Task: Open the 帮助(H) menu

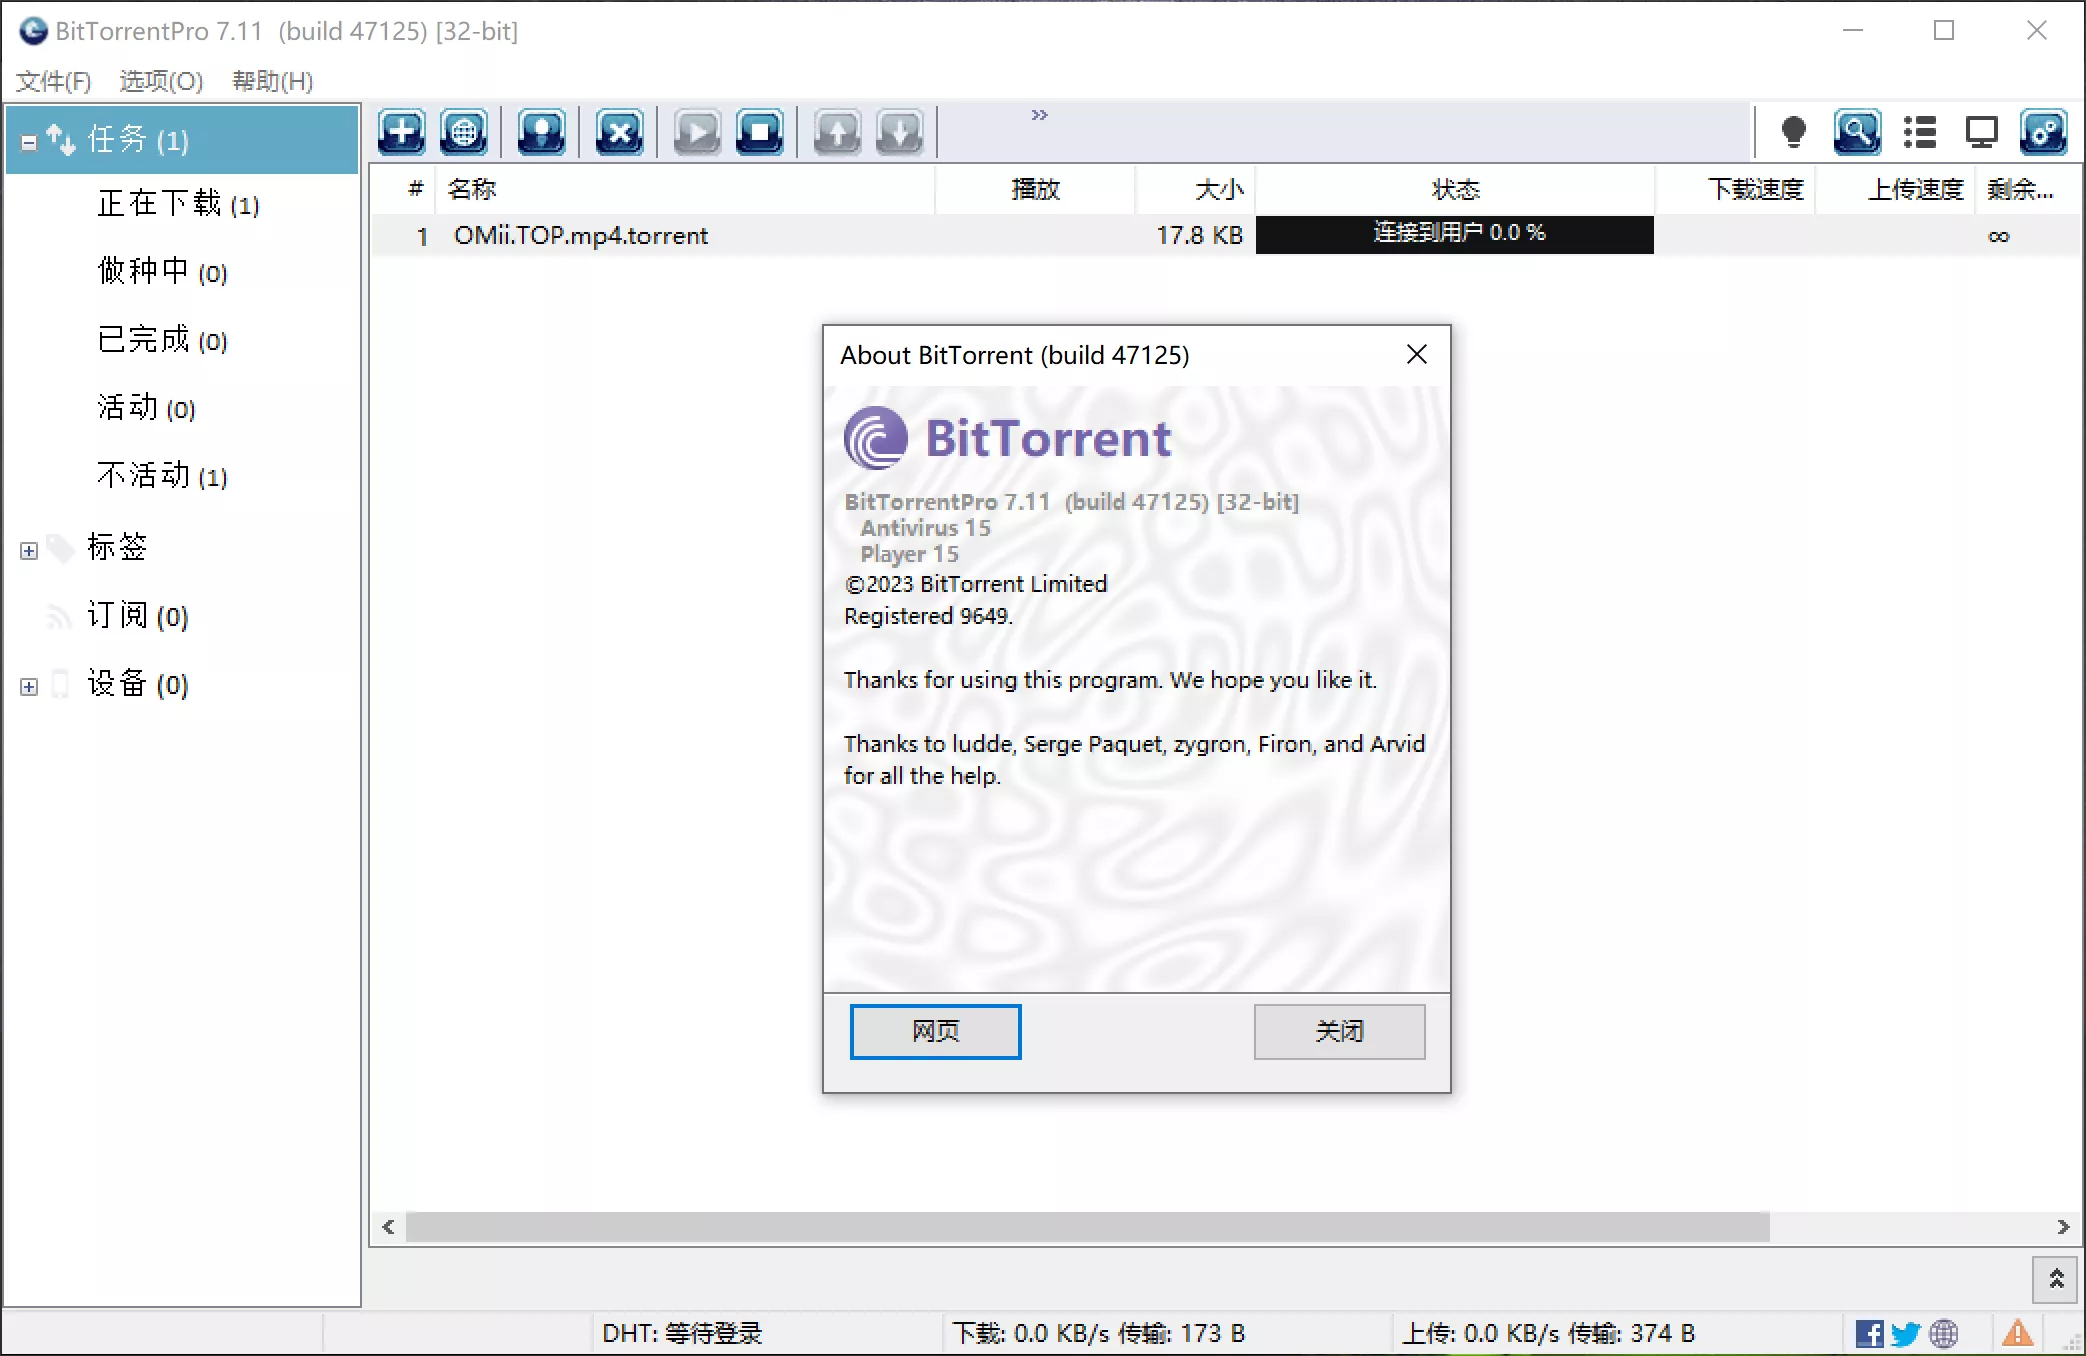Action: [273, 81]
